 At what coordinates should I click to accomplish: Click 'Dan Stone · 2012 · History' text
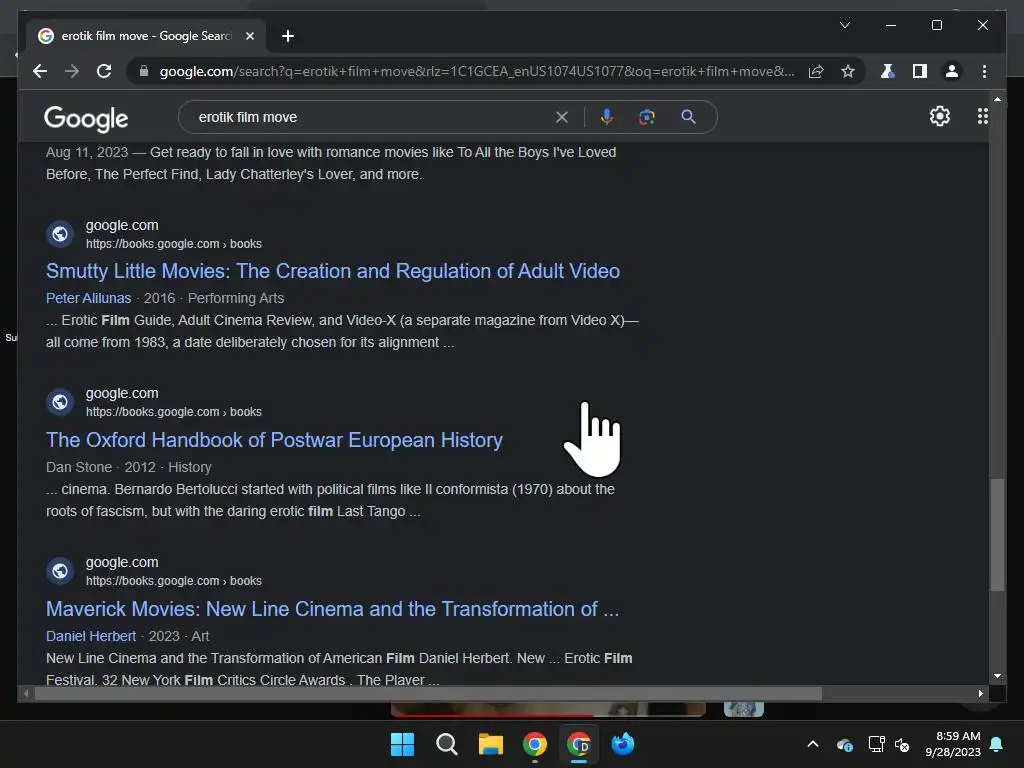[129, 467]
